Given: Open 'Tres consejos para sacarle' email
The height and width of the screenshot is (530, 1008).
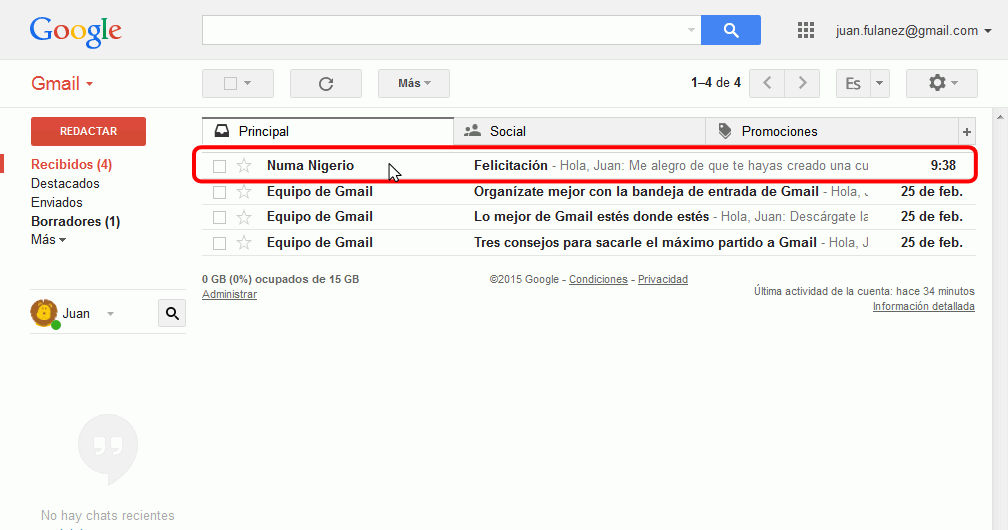Looking at the screenshot, I should pyautogui.click(x=645, y=242).
